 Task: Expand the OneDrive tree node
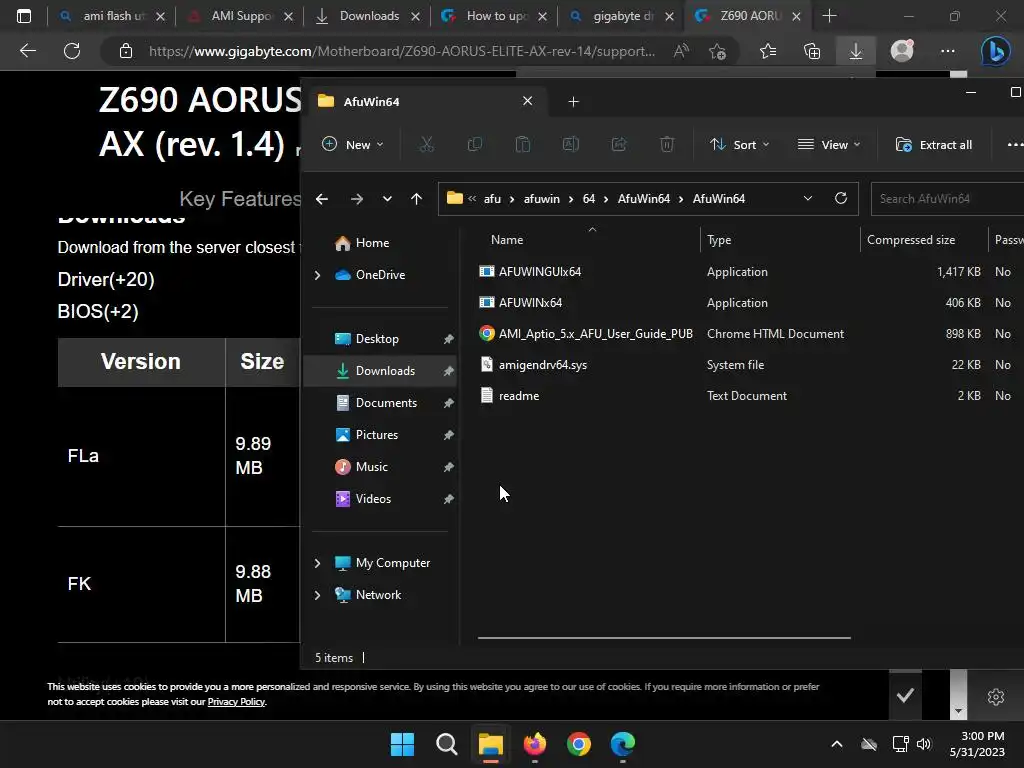point(317,275)
